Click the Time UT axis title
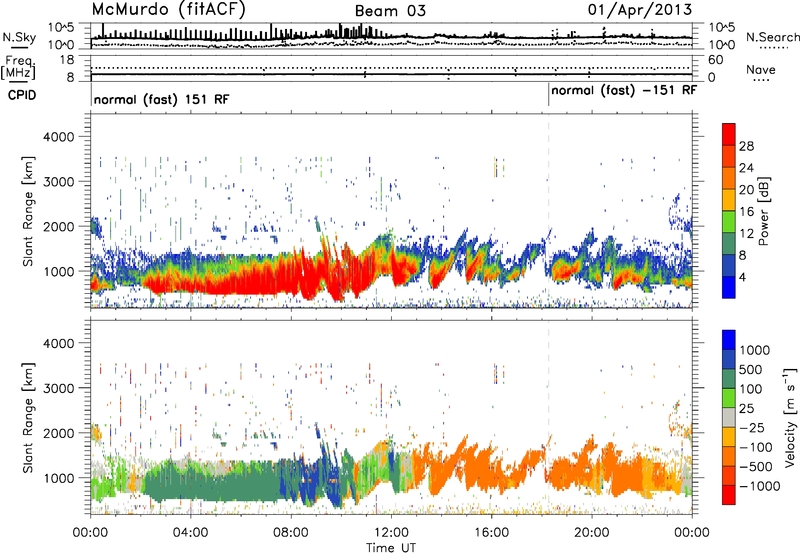The height and width of the screenshot is (554, 800). [x=391, y=548]
